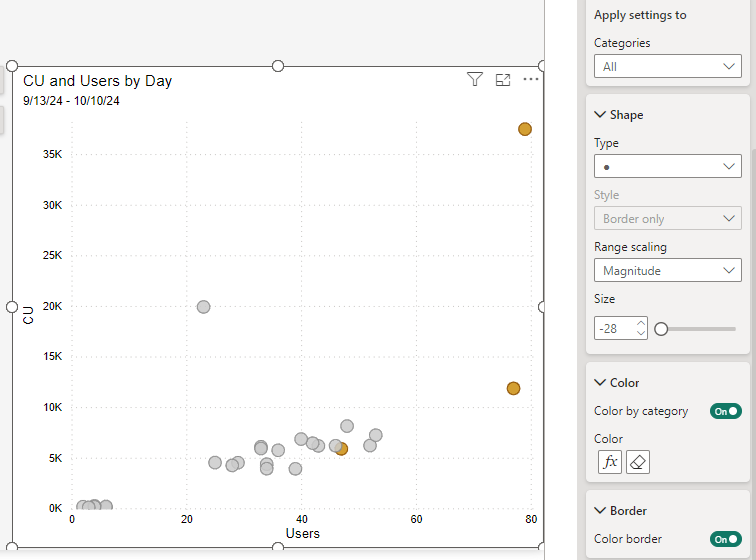Open the Range scaling Magnitude dropdown

[668, 270]
